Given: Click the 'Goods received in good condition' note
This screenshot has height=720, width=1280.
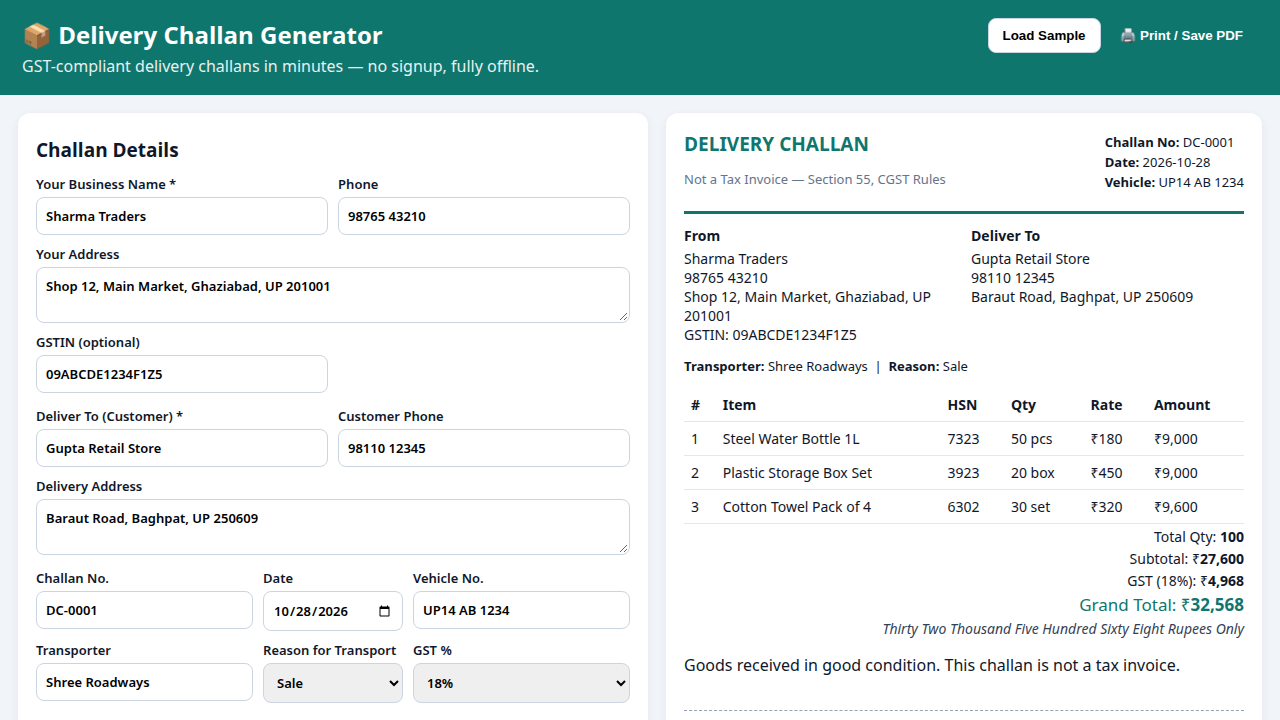Looking at the screenshot, I should (932, 665).
